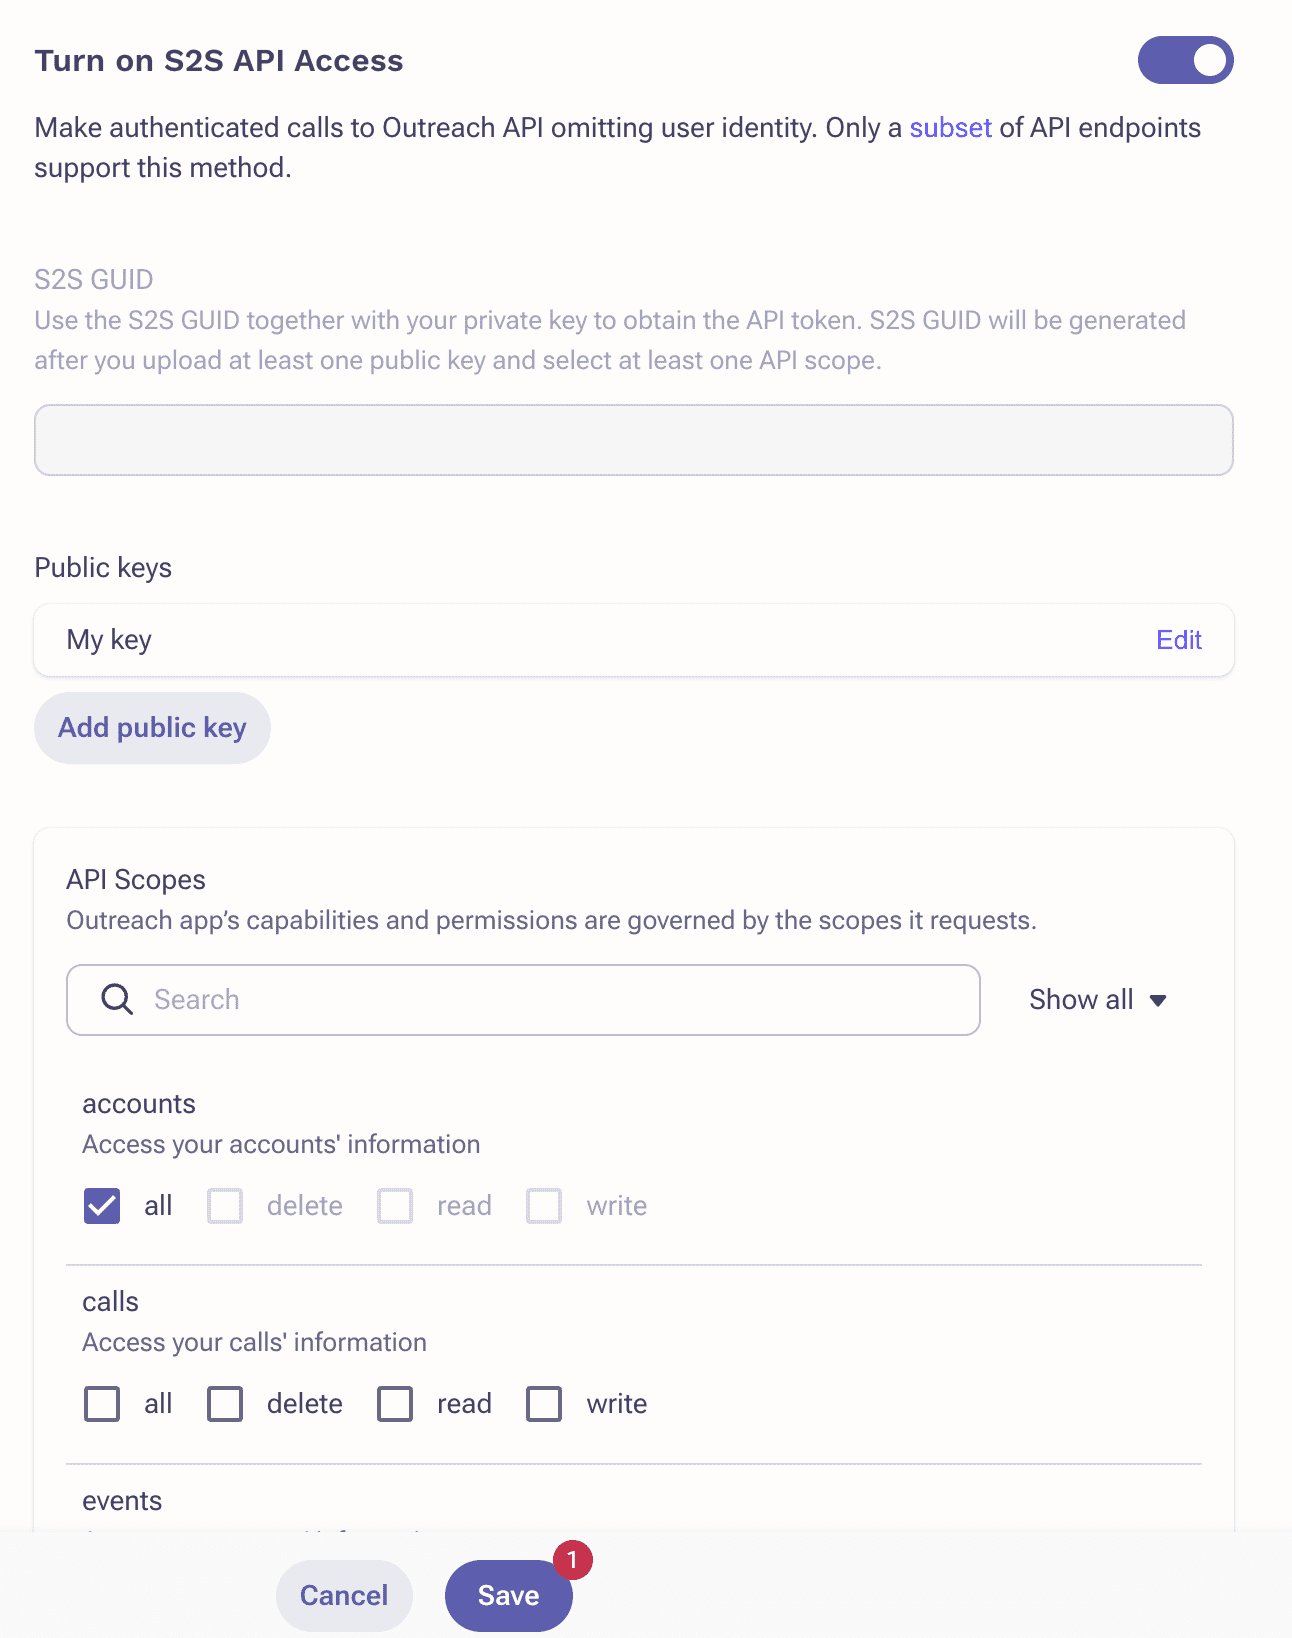The height and width of the screenshot is (1638, 1292).
Task: Save the S2S API settings
Action: tap(508, 1596)
